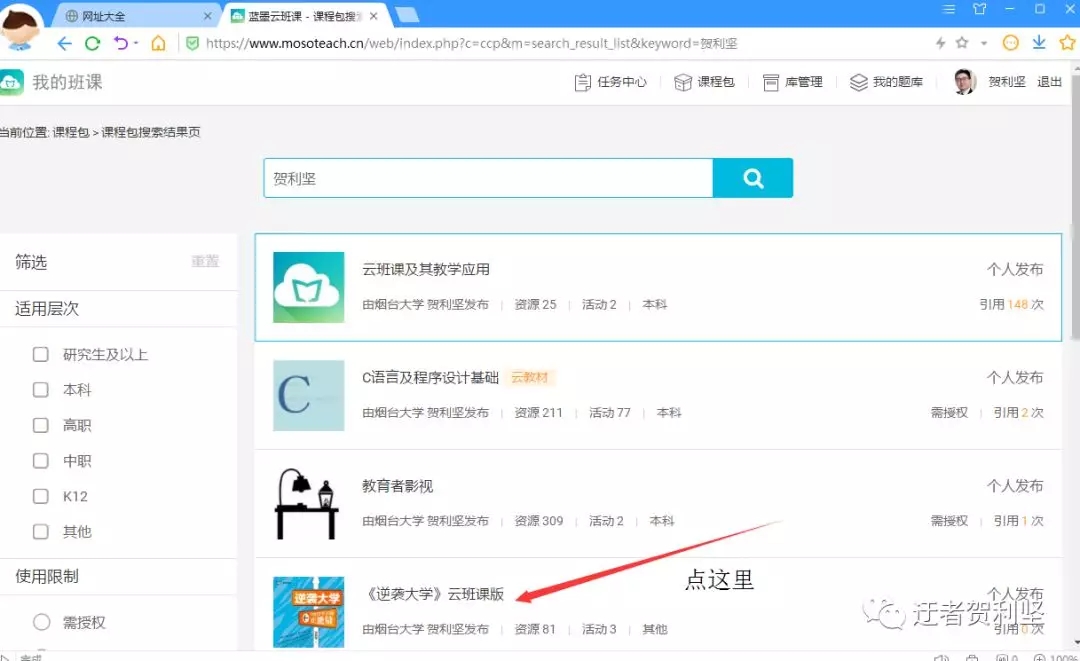
Task: Click the speaker icon in status bar
Action: [x=941, y=658]
